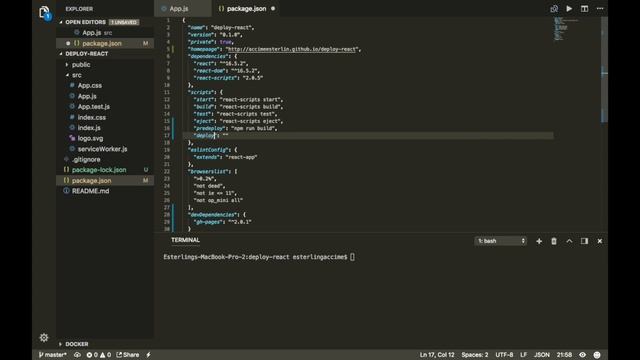Switch to the package.json editor tab

pos(246,9)
